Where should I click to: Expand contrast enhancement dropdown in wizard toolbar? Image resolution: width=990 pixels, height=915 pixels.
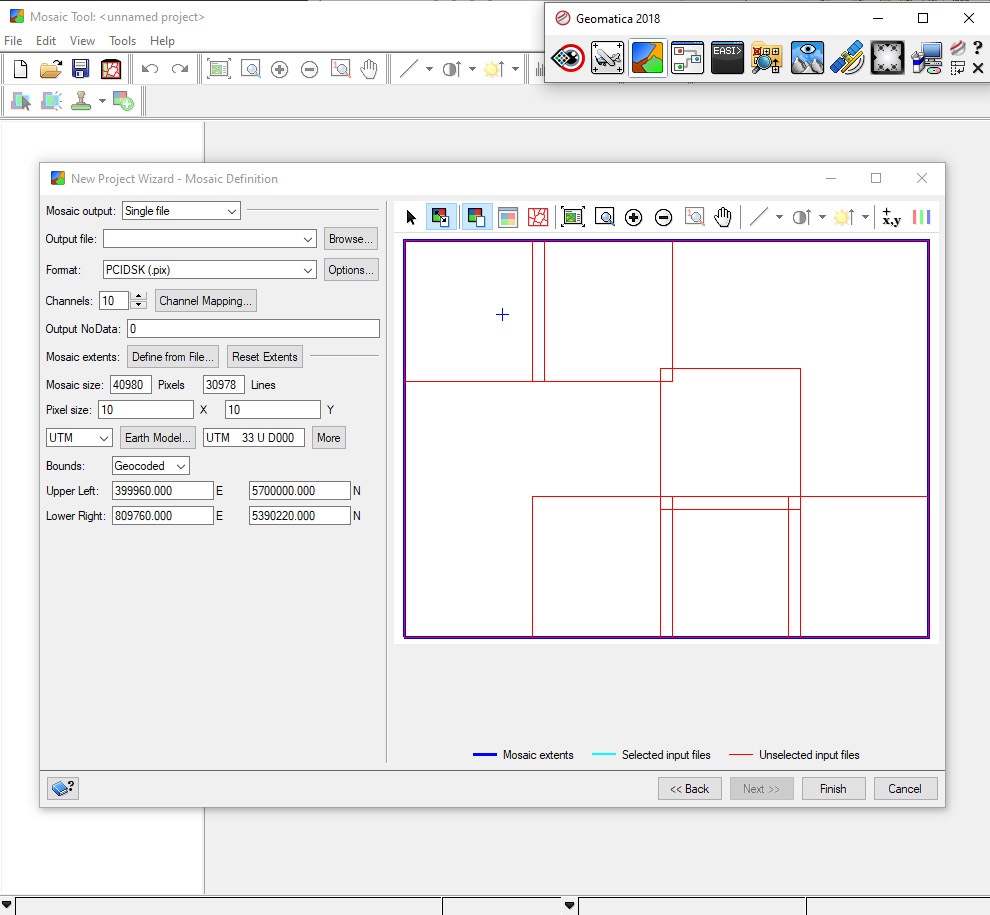[822, 217]
